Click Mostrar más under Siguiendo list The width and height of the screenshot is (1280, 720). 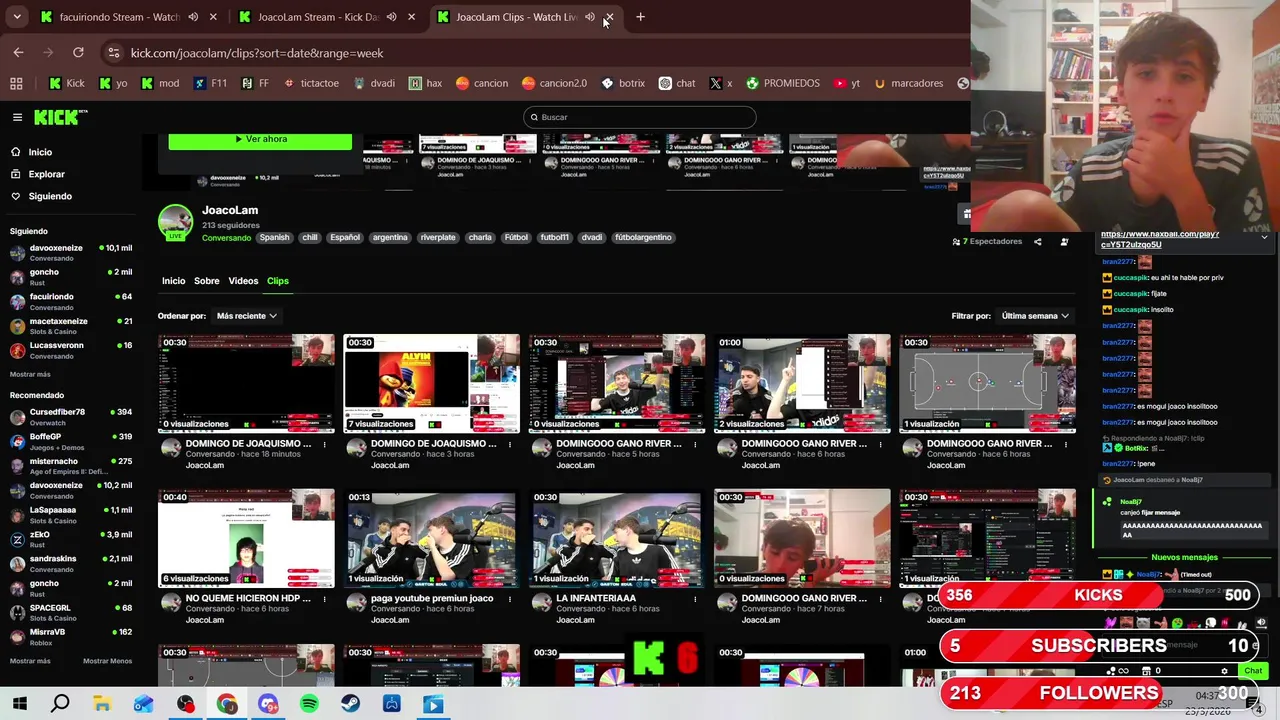click(x=30, y=374)
